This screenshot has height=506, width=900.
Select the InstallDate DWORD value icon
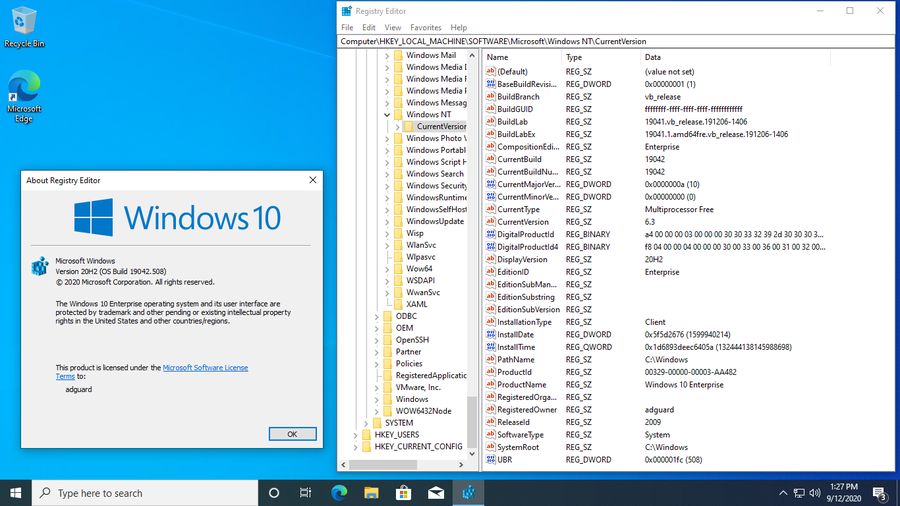490,334
